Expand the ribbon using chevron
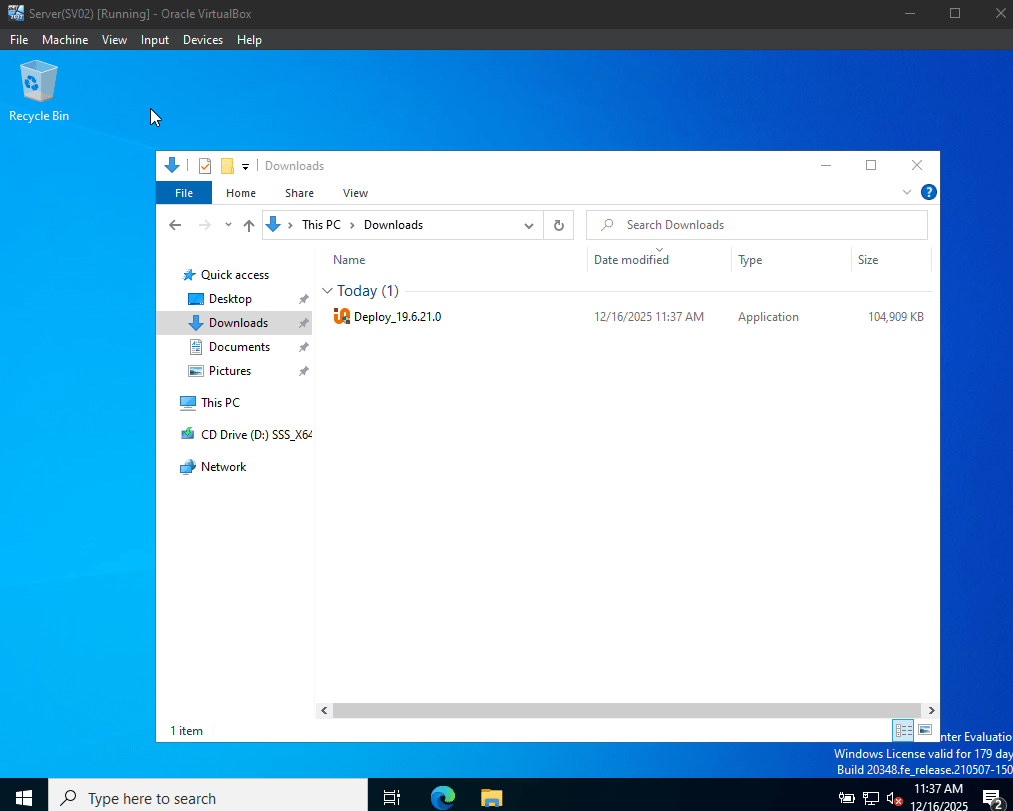1013x811 pixels. (x=906, y=192)
